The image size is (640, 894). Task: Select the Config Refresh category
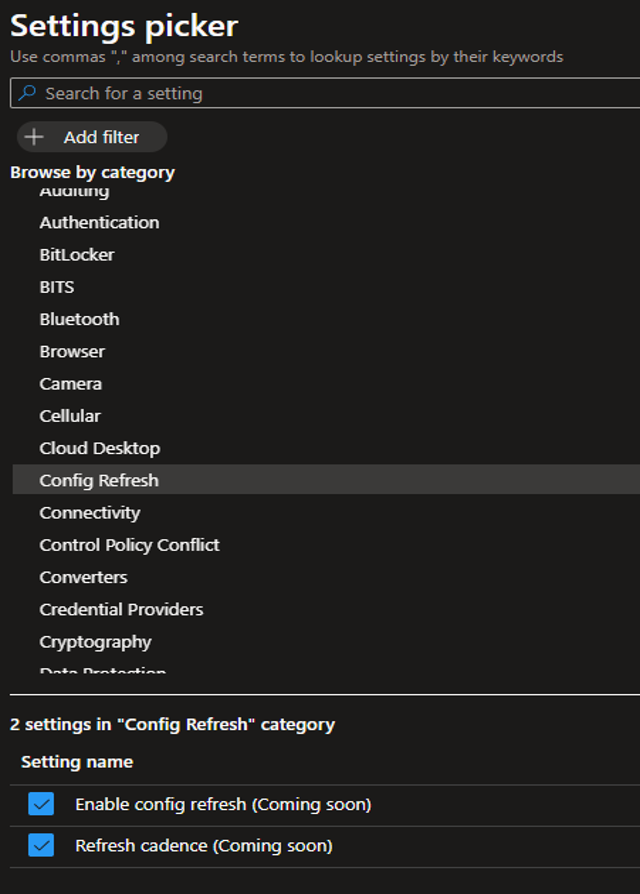coord(99,480)
